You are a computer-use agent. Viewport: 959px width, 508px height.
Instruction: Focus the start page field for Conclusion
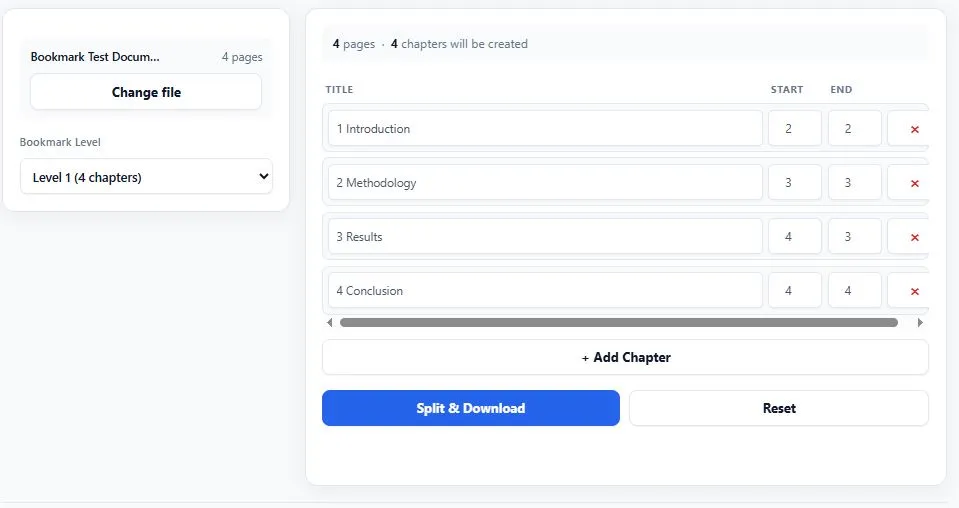pyautogui.click(x=794, y=291)
